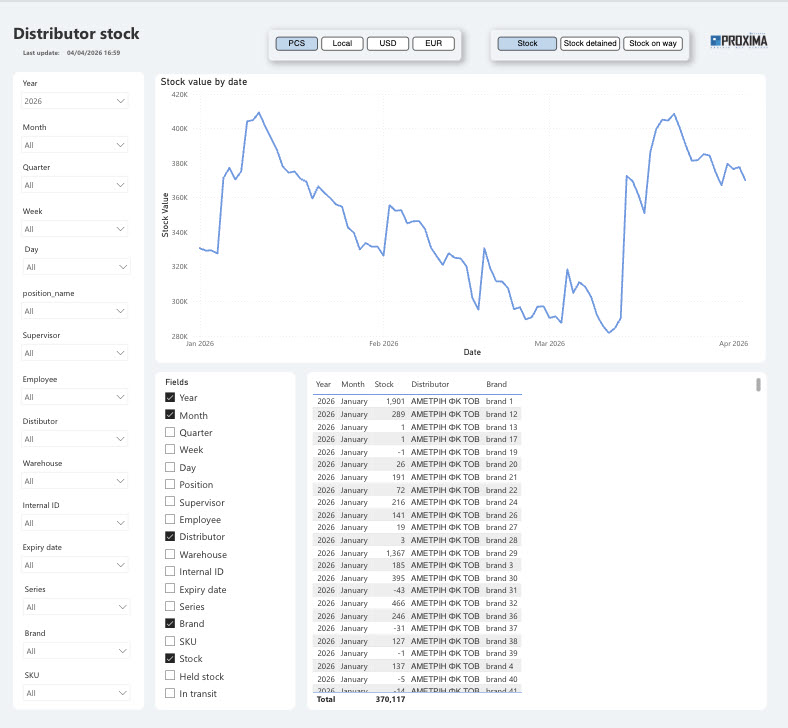Open the Quarter filter dropdown

[74, 185]
